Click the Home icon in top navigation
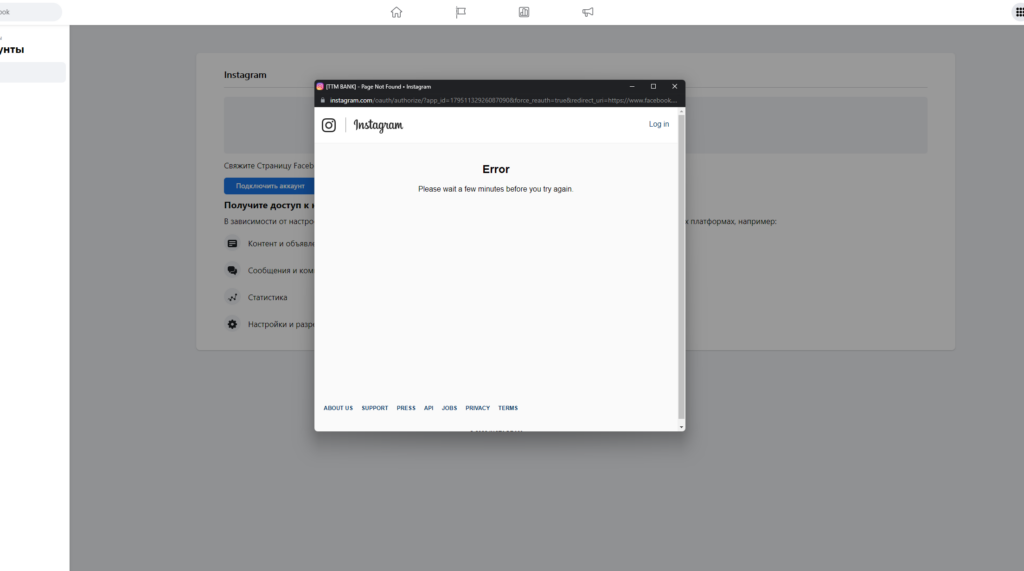This screenshot has width=1024, height=571. 396,12
